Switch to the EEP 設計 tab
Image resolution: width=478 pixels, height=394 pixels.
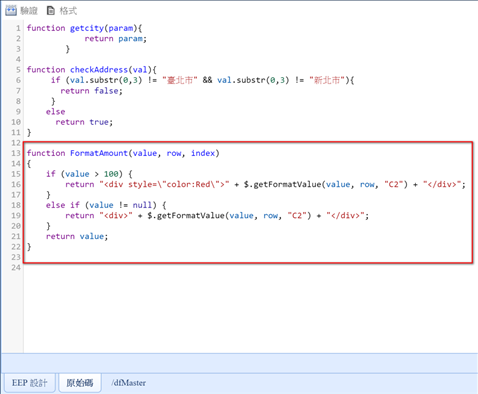pos(29,383)
